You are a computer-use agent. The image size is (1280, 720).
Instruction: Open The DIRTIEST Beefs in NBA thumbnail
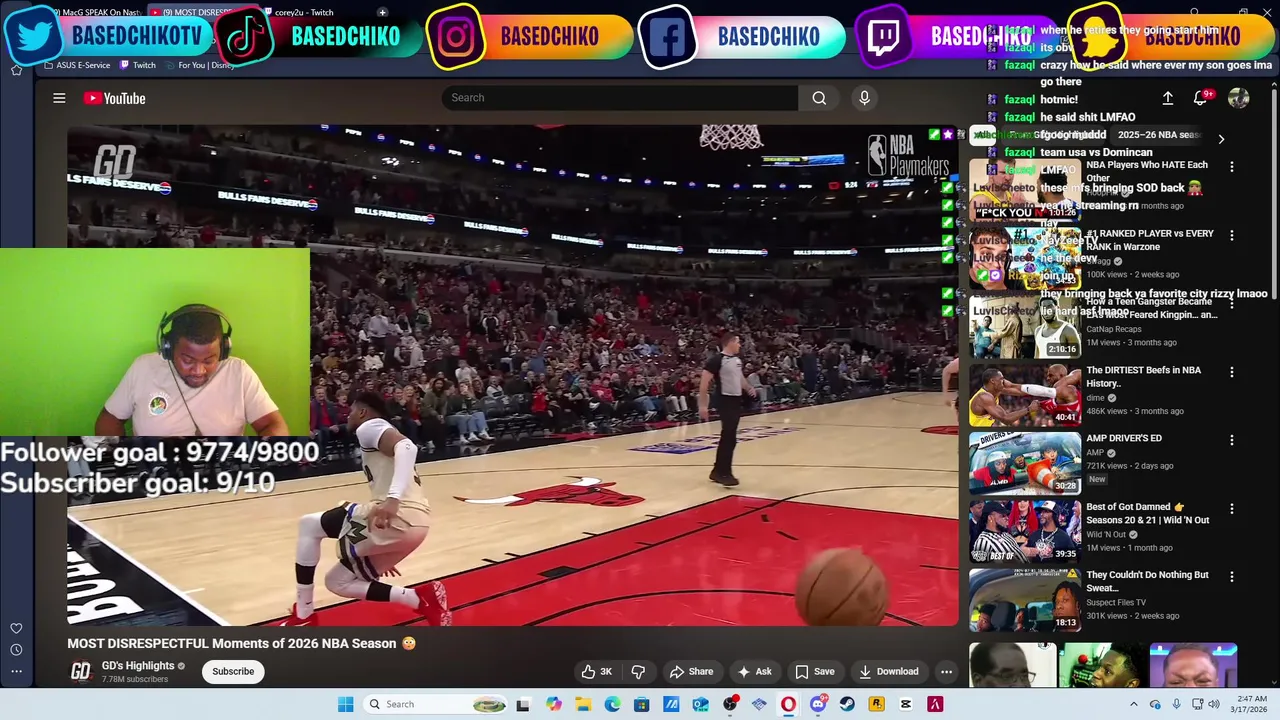[x=1025, y=395]
